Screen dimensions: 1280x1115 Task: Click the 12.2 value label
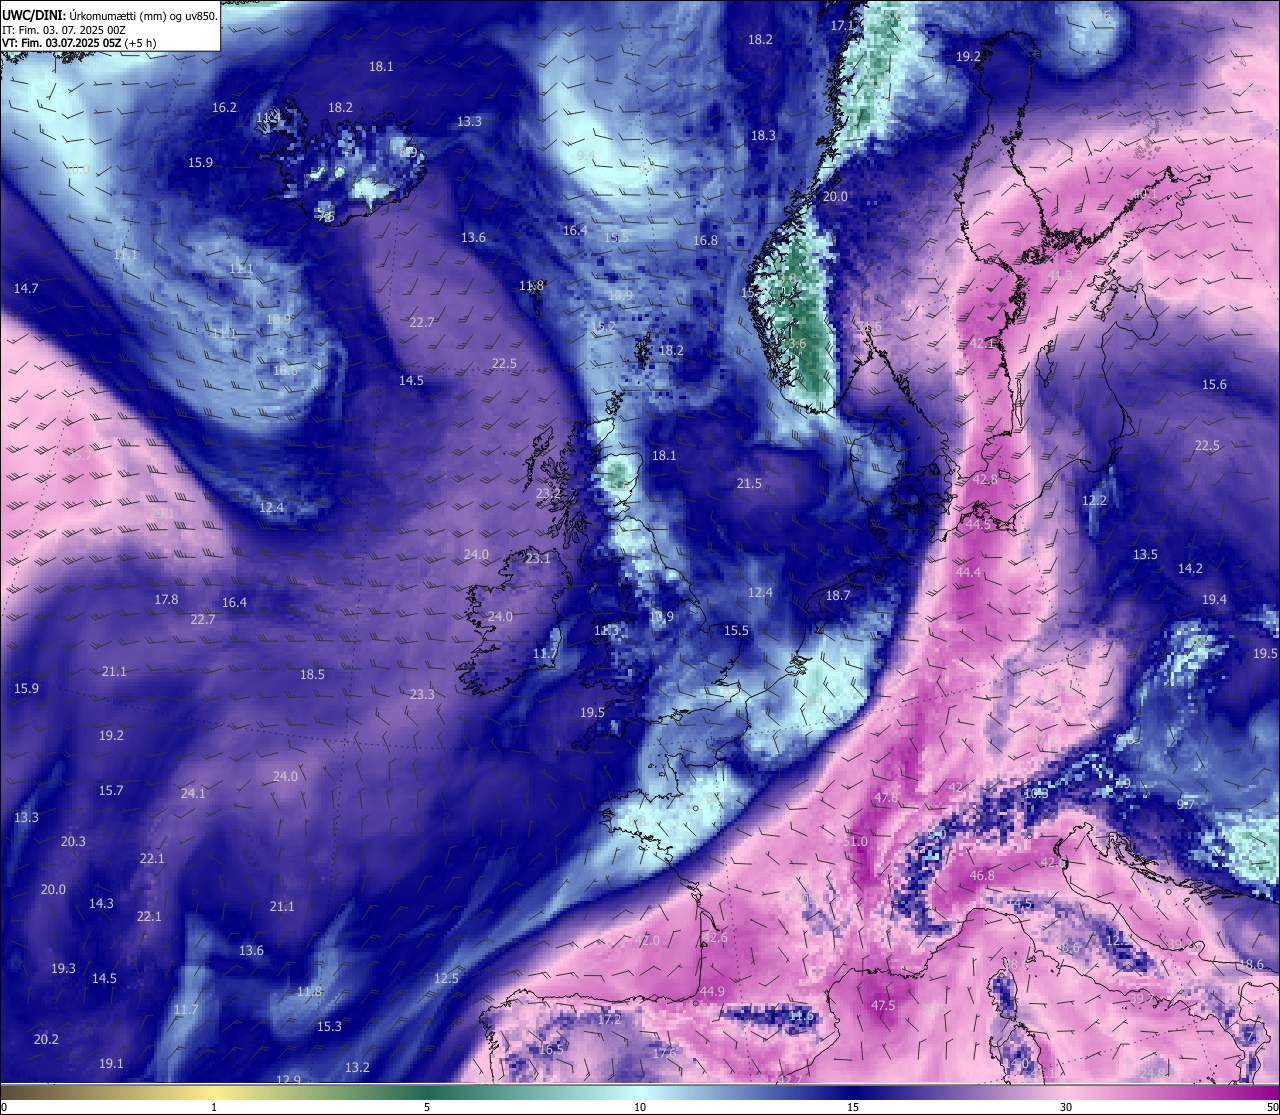[x=1094, y=500]
